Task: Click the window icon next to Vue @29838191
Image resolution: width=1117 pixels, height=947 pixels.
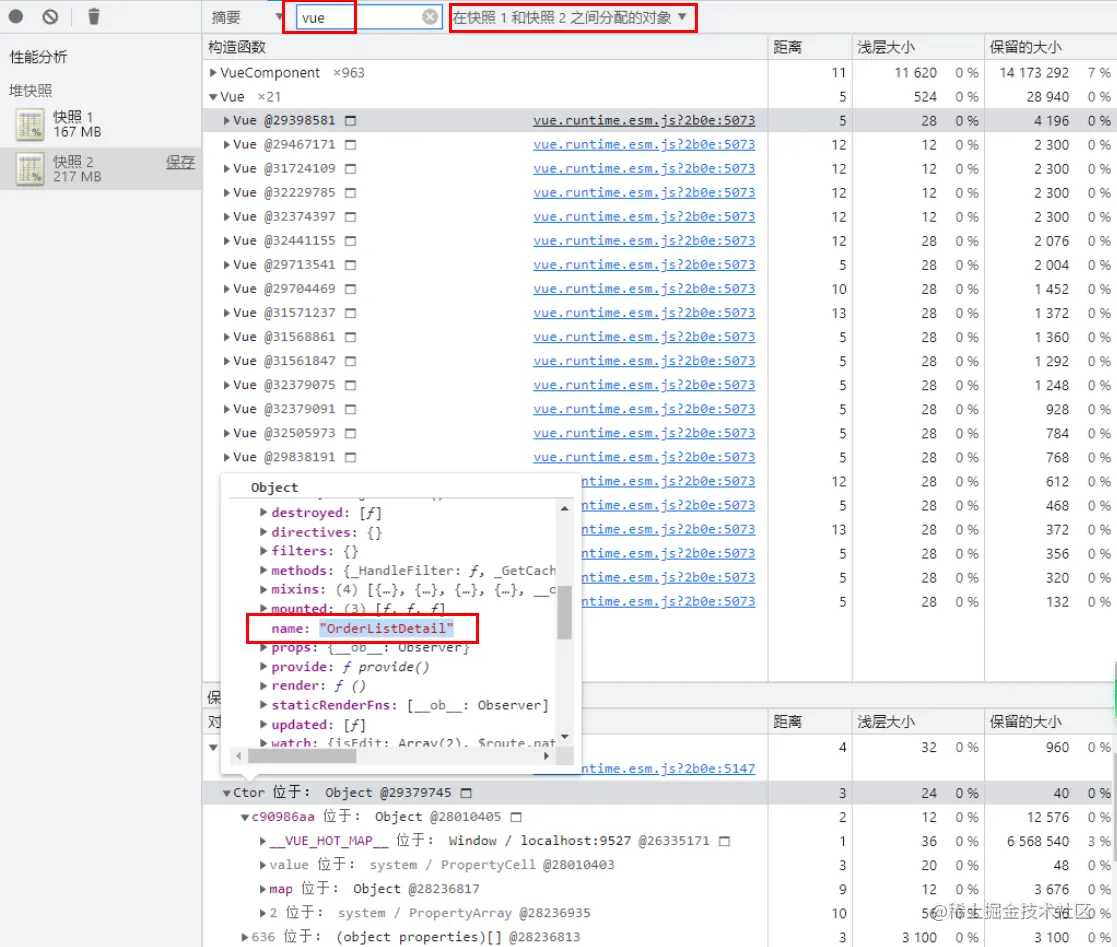Action: pyautogui.click(x=350, y=457)
